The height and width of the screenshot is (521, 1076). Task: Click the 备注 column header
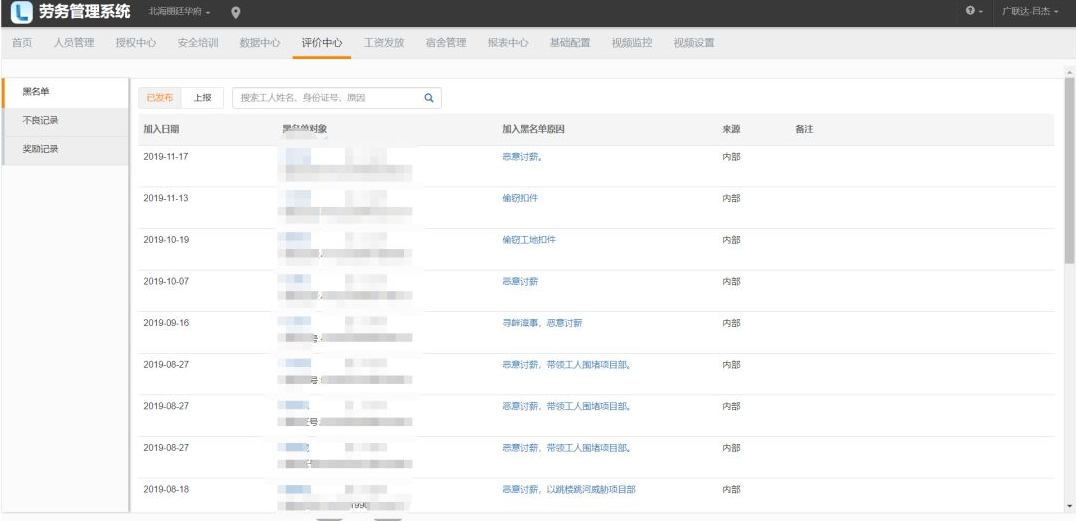[x=804, y=129]
